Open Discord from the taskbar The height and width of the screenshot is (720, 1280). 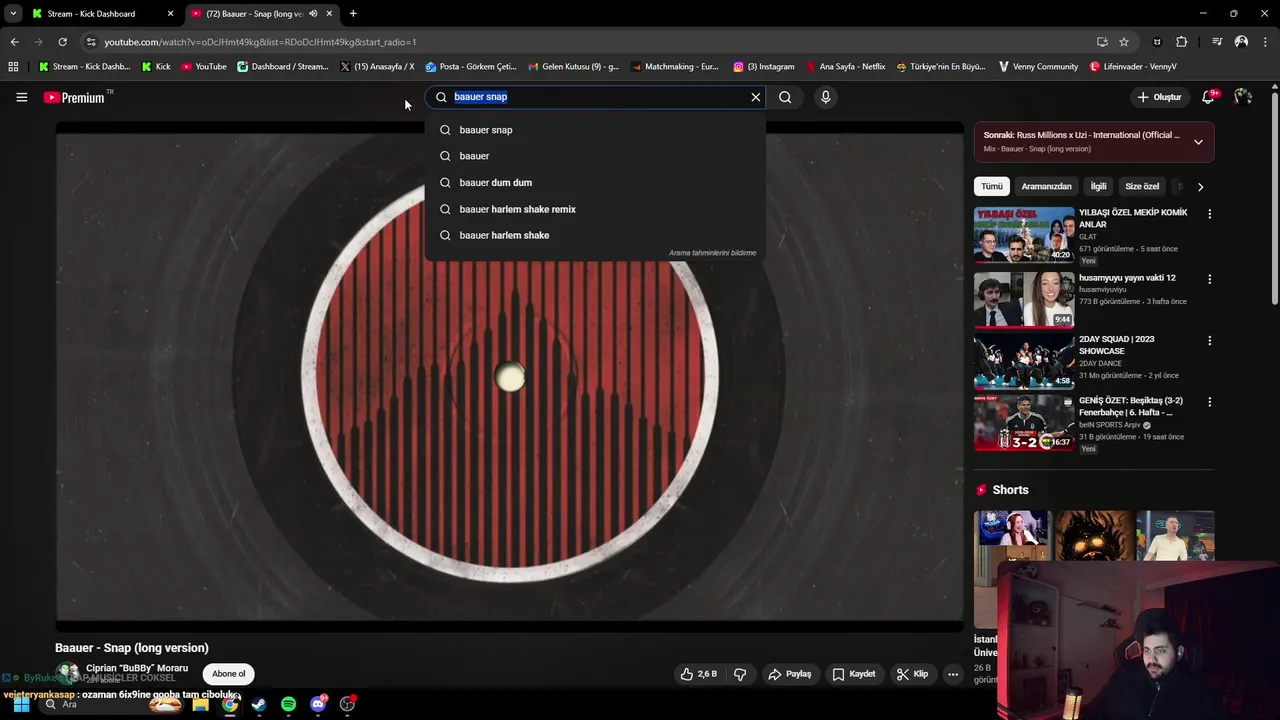(318, 704)
